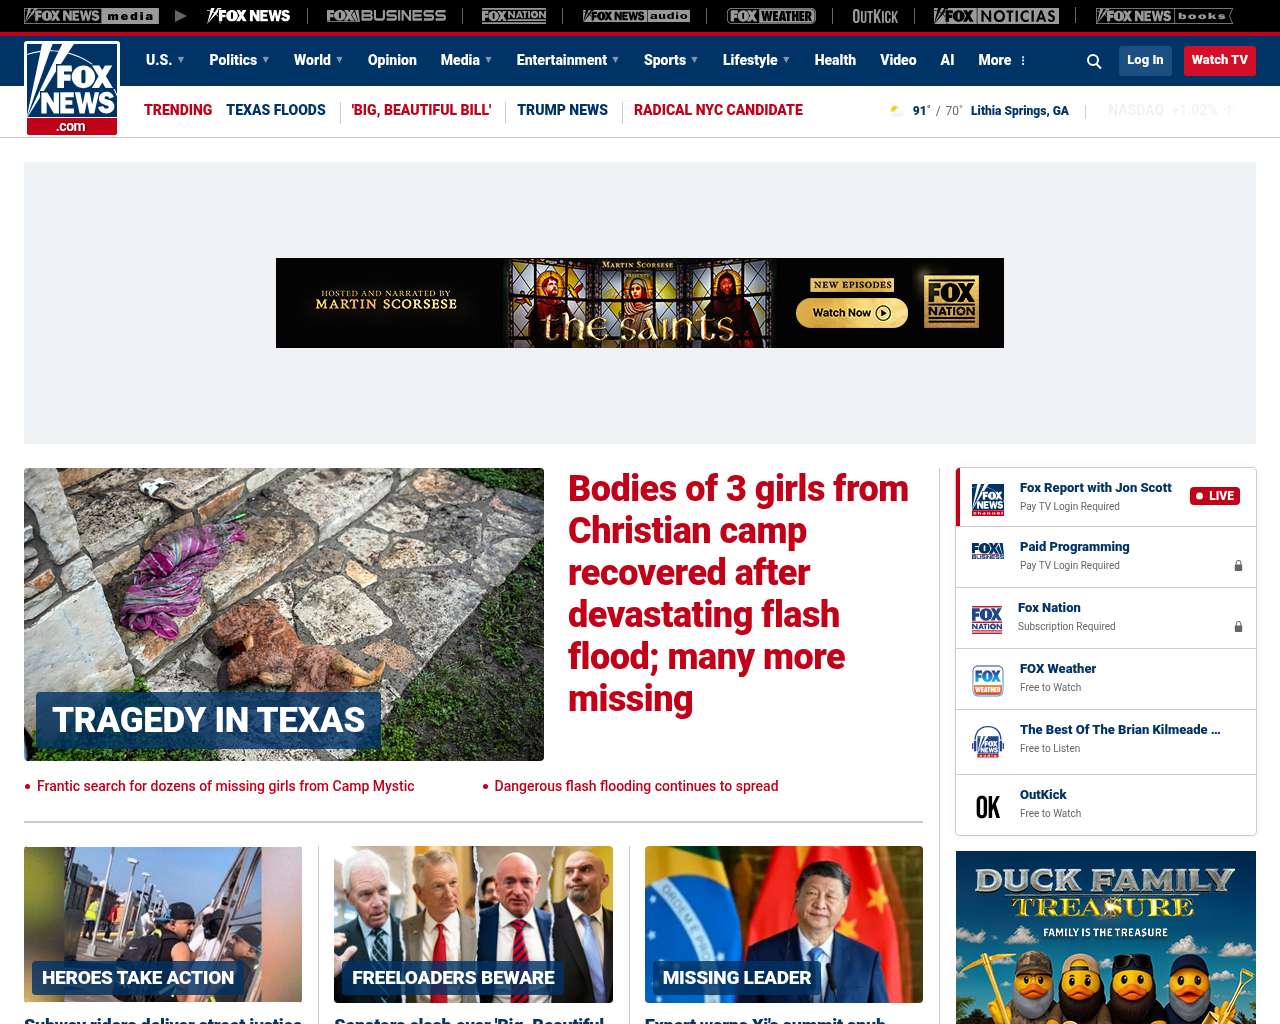Open the Health section
Screen dimensions: 1280x1024
pyautogui.click(x=835, y=60)
